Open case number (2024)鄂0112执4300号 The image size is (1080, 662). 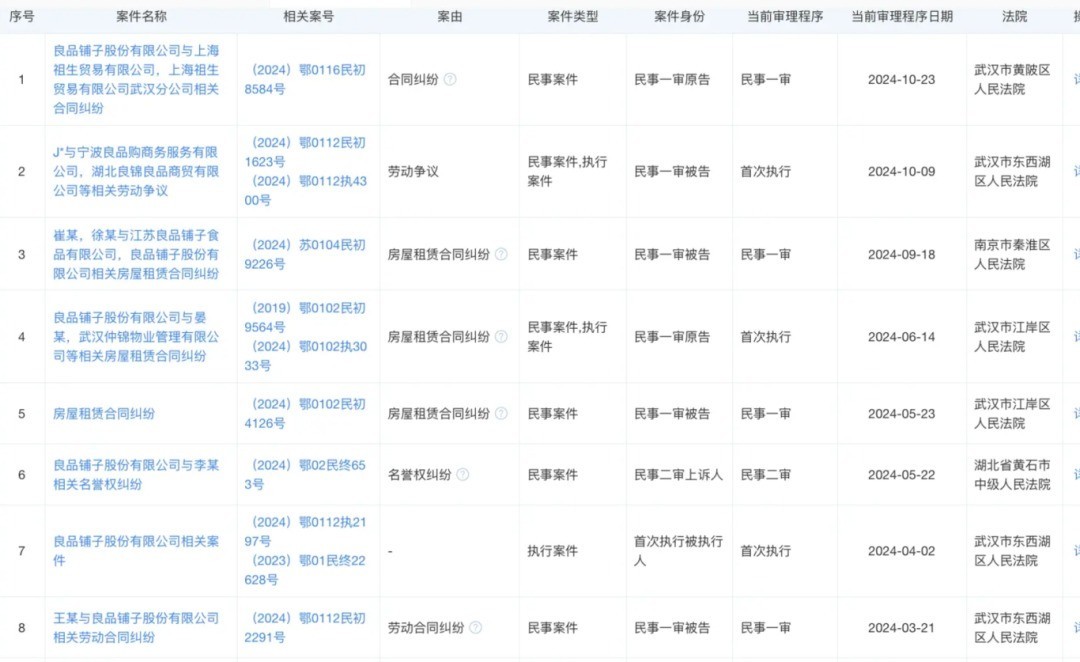(305, 191)
